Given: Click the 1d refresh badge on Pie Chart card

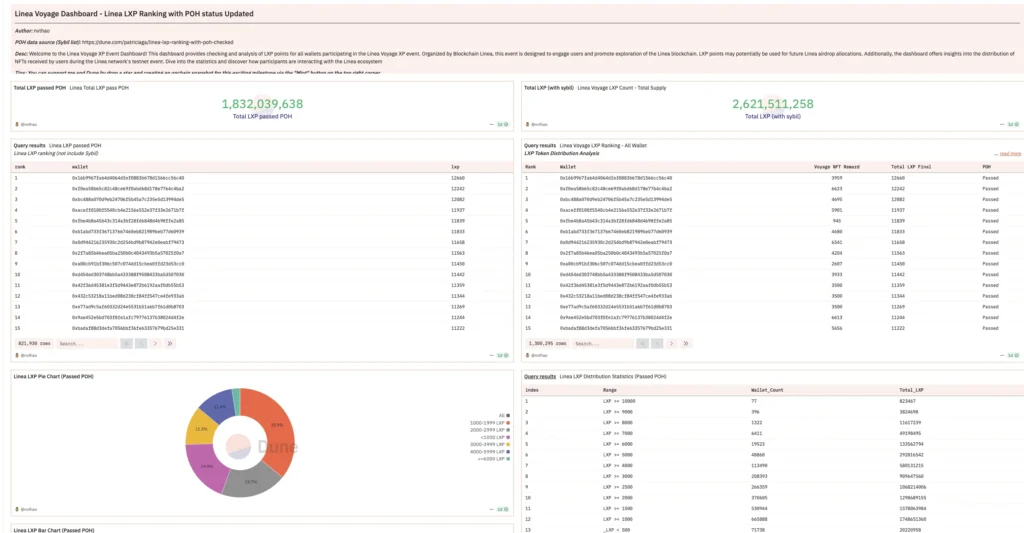Looking at the screenshot, I should tap(502, 509).
